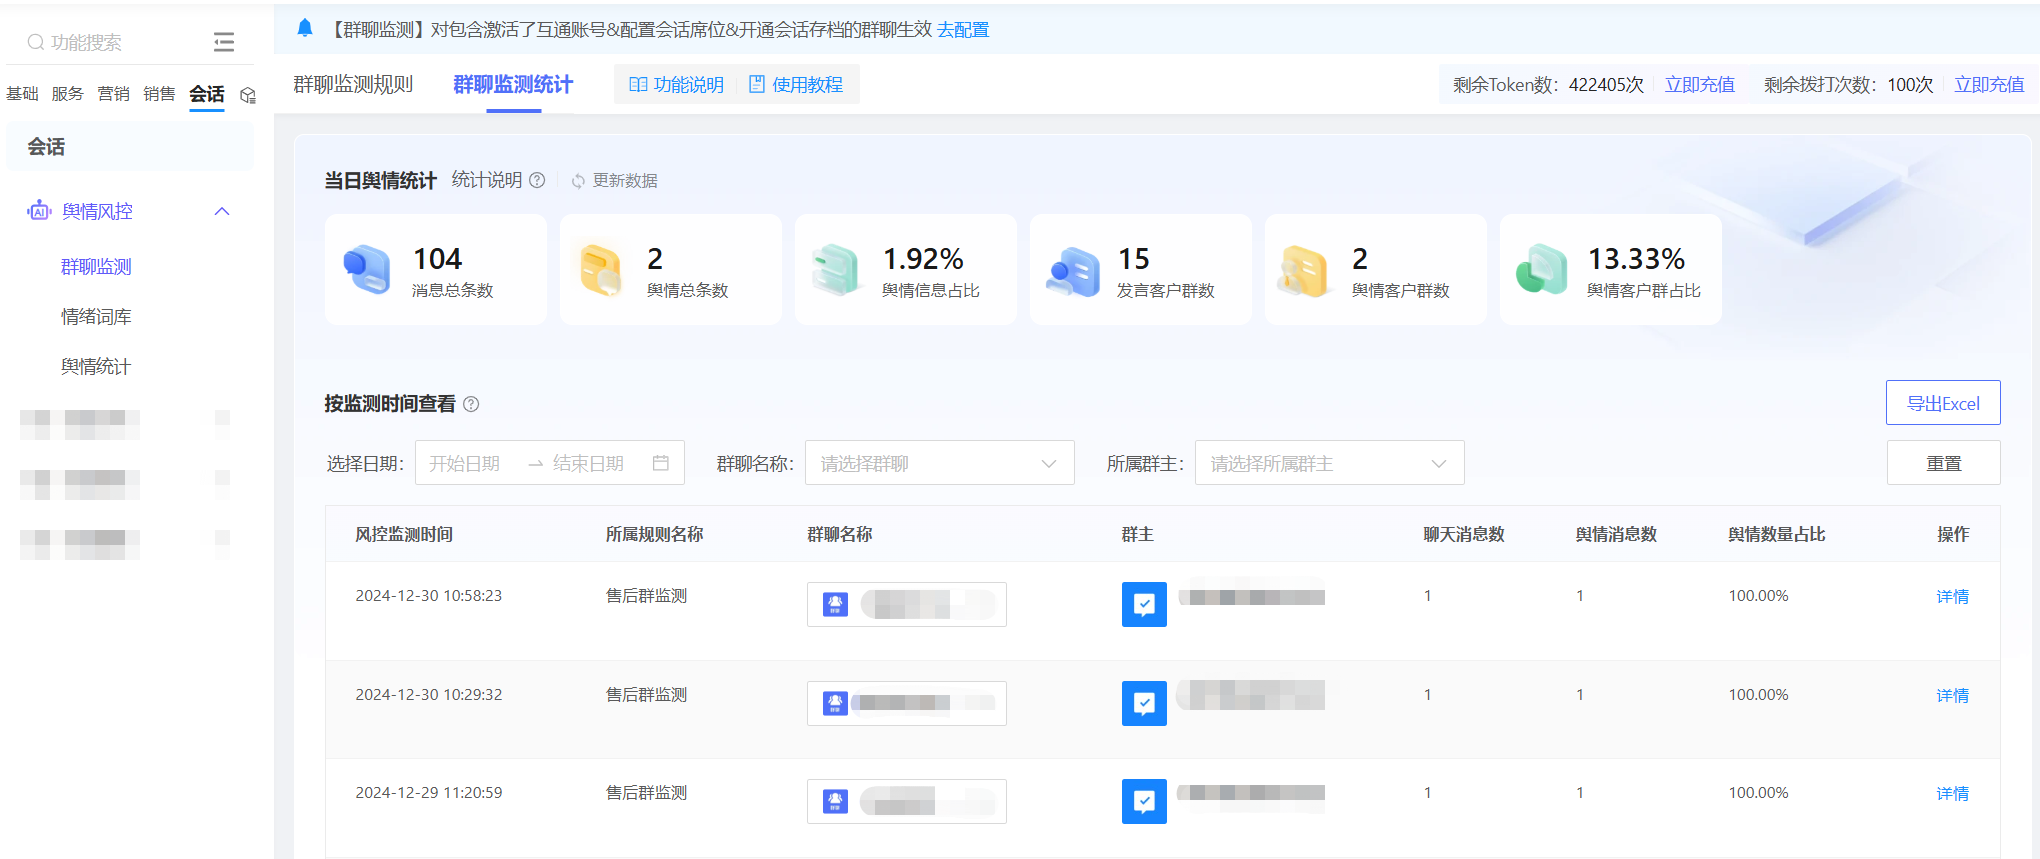Open 舆情统计 in sidebar
Viewport: 2040px width, 859px height.
96,367
